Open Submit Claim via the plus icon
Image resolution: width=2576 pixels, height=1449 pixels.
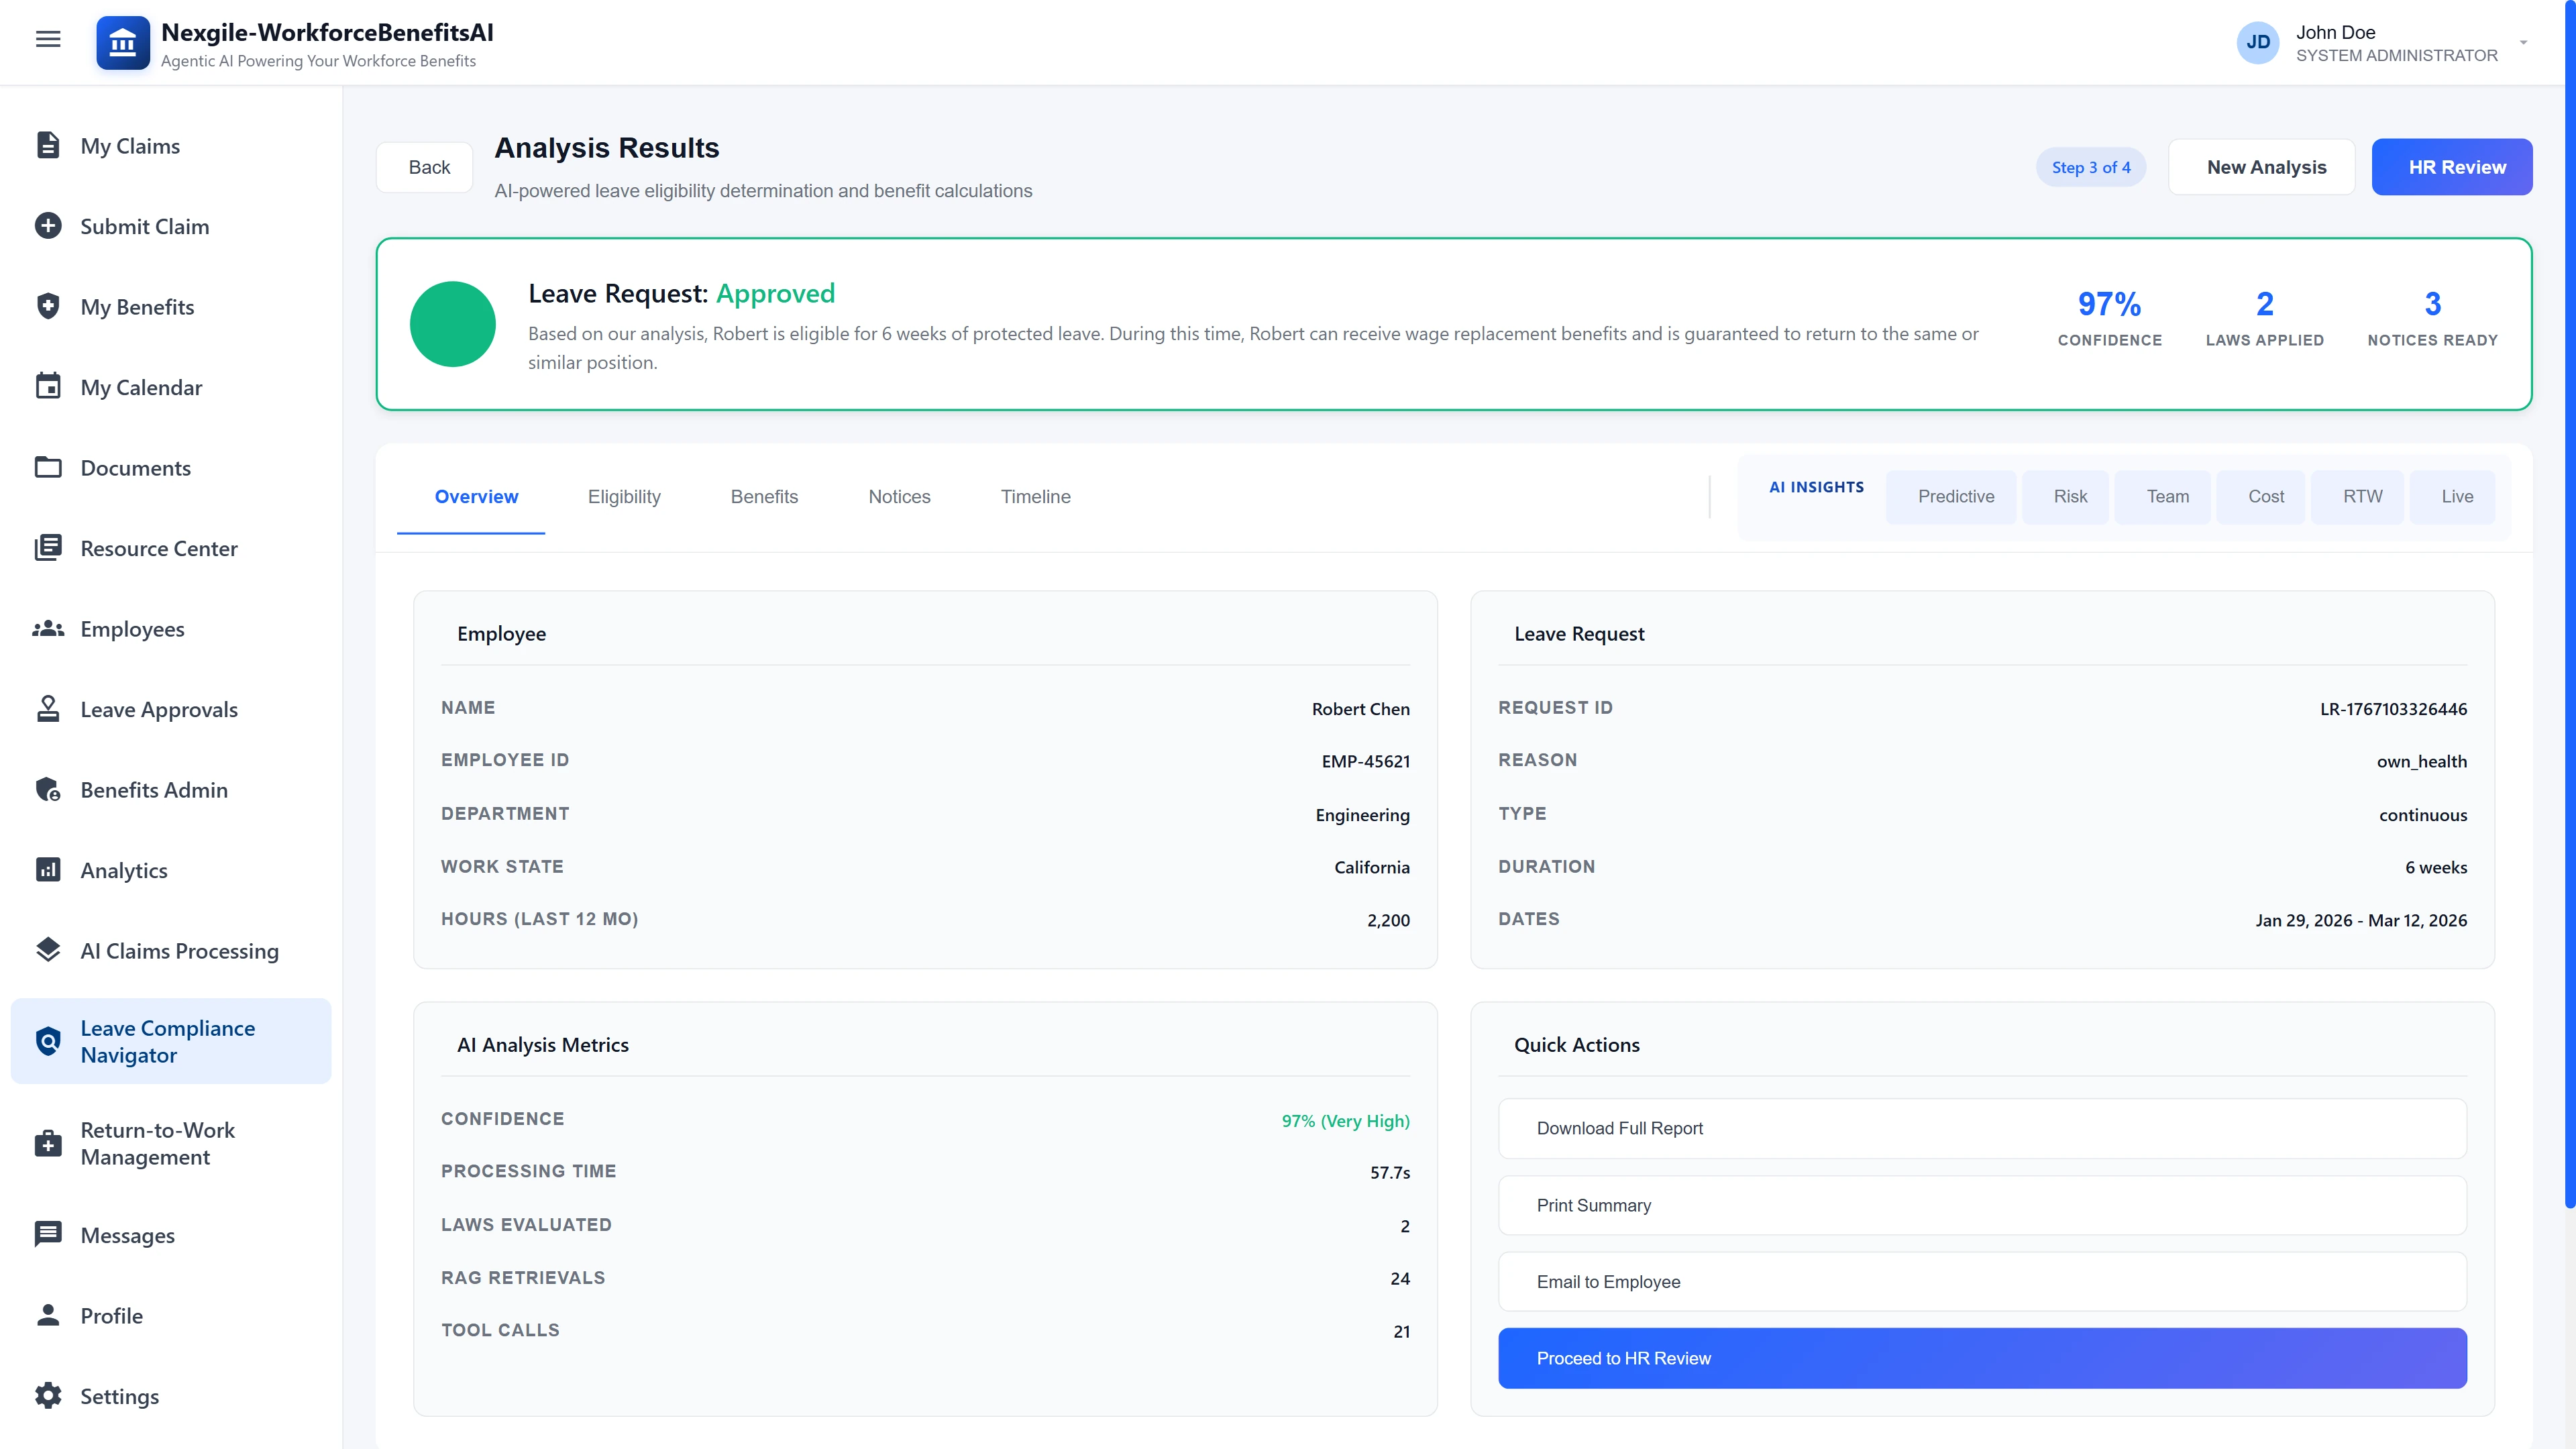[49, 225]
